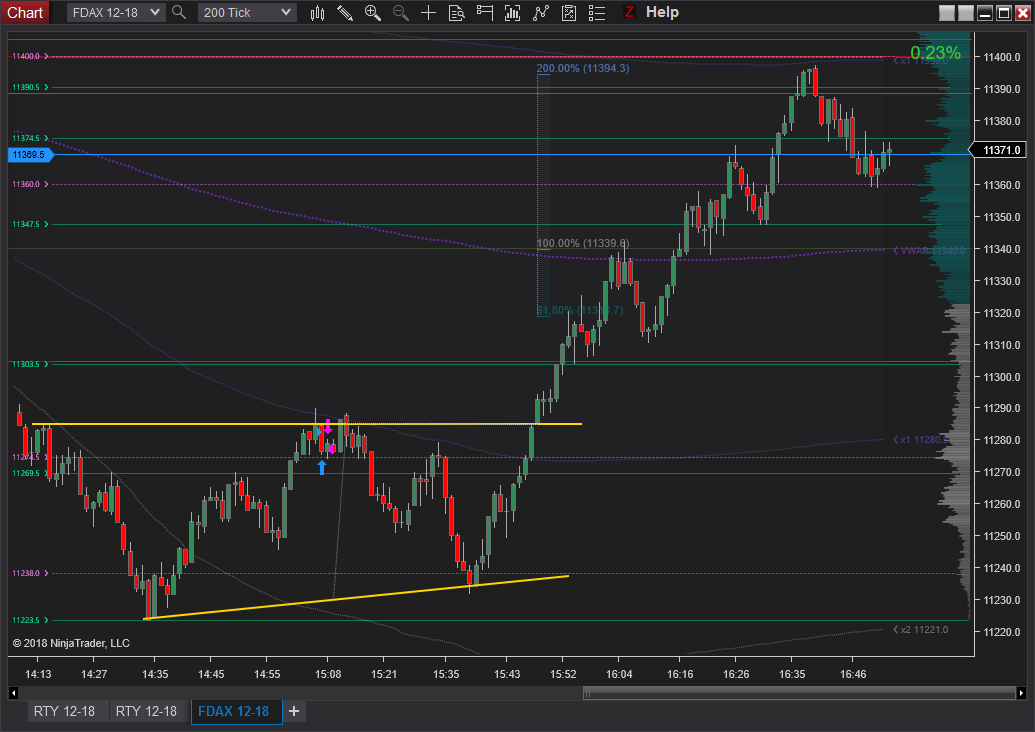Click the 11300.0 price axis label
Viewport: 1035px width, 732px height.
pyautogui.click(x=1001, y=377)
